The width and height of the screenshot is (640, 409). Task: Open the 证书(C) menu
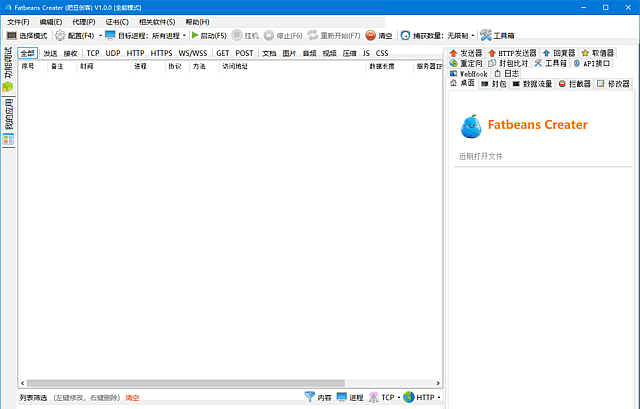(117, 22)
